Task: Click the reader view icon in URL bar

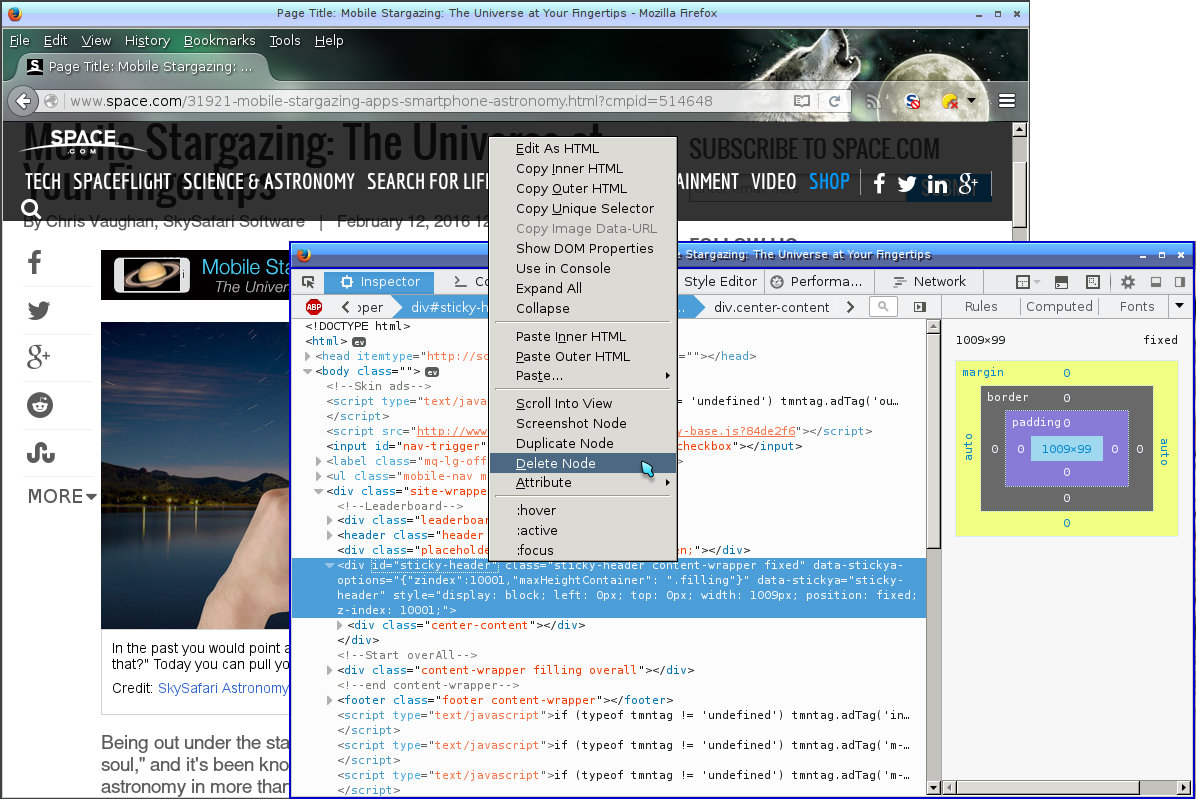Action: 802,101
